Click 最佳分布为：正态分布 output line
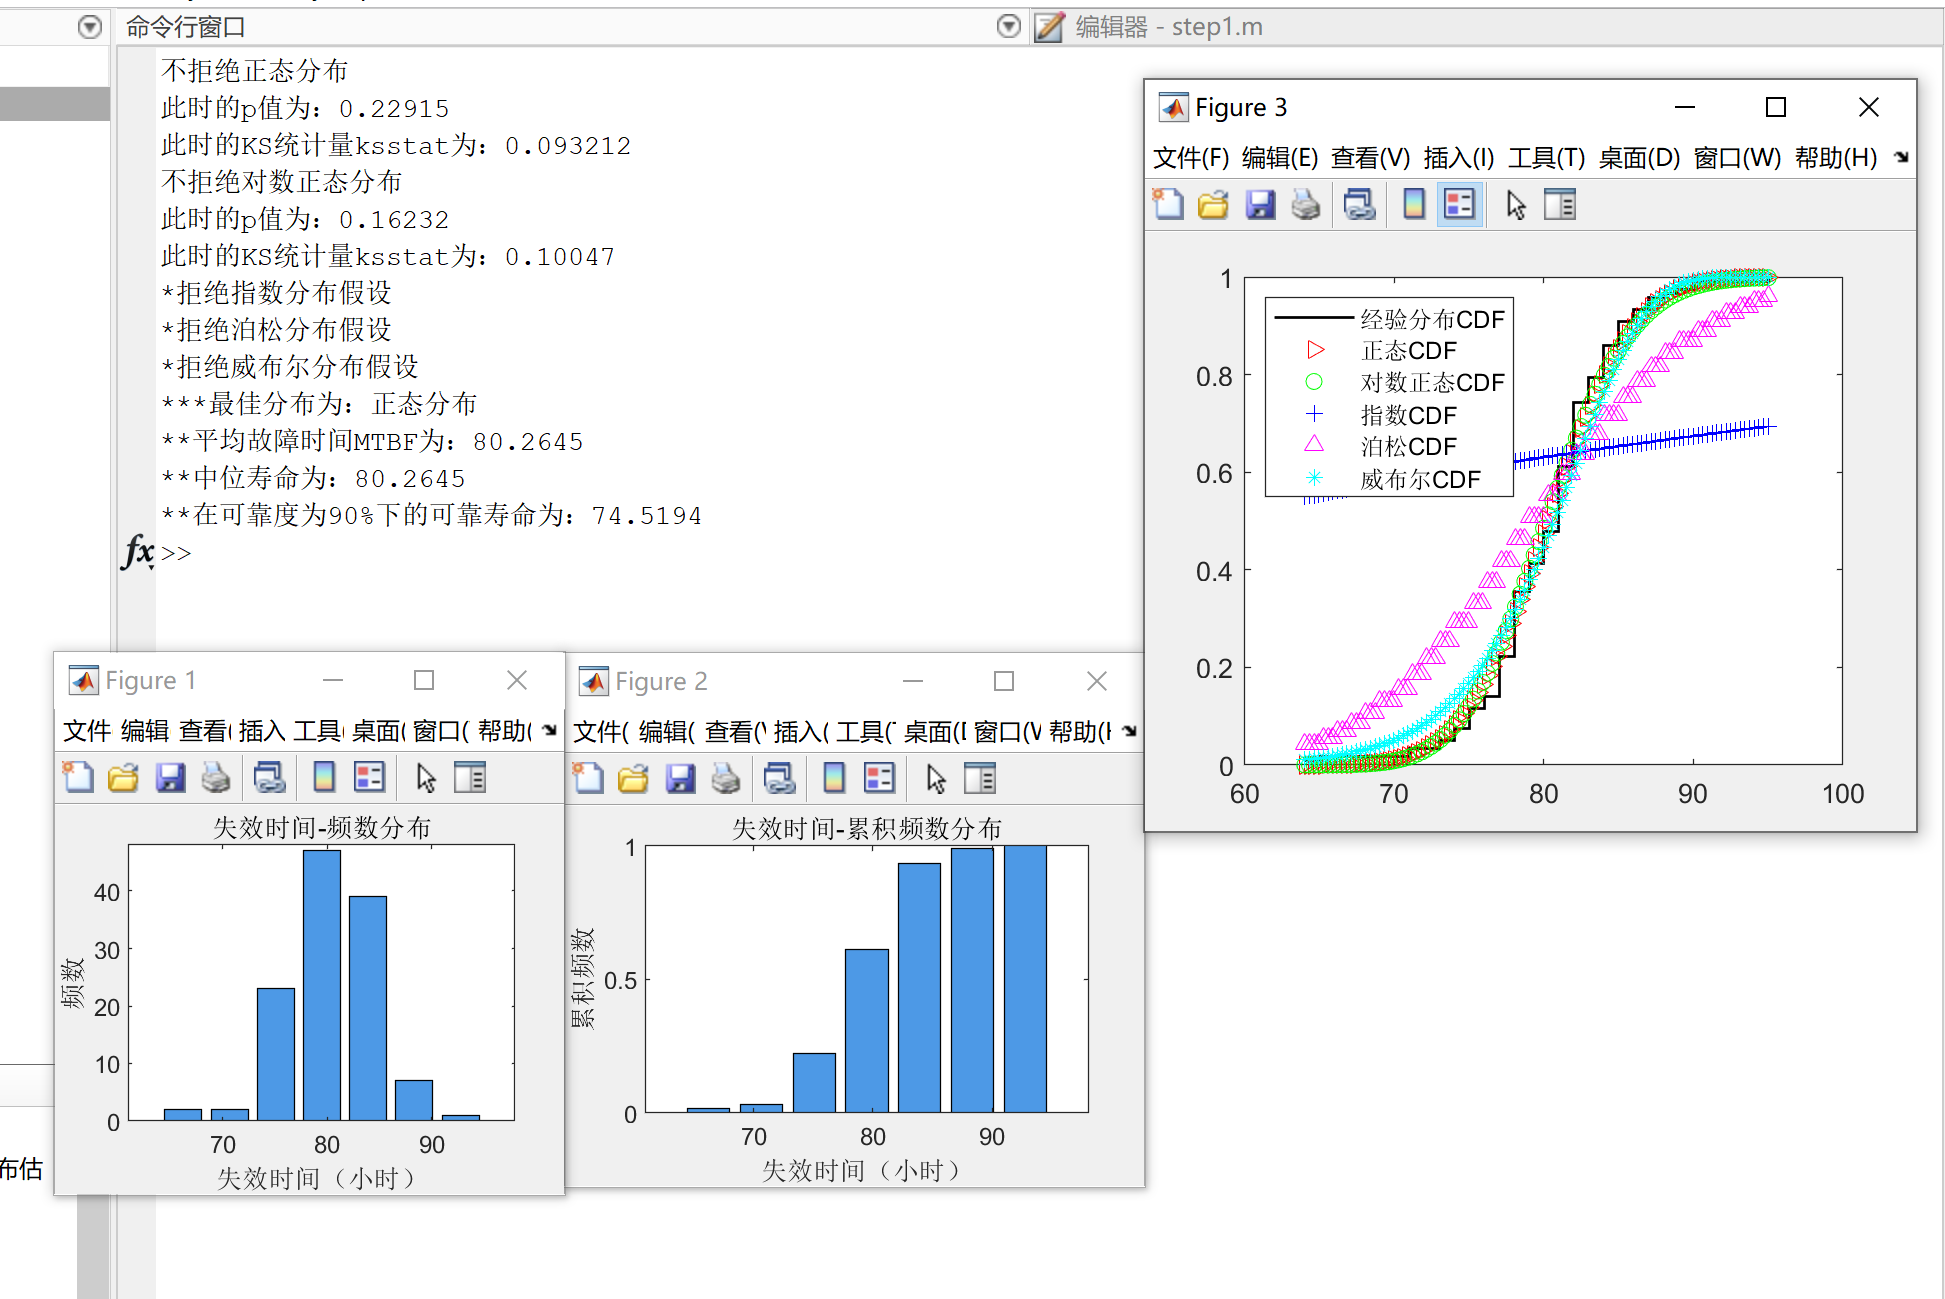The height and width of the screenshot is (1299, 1945). tap(319, 404)
